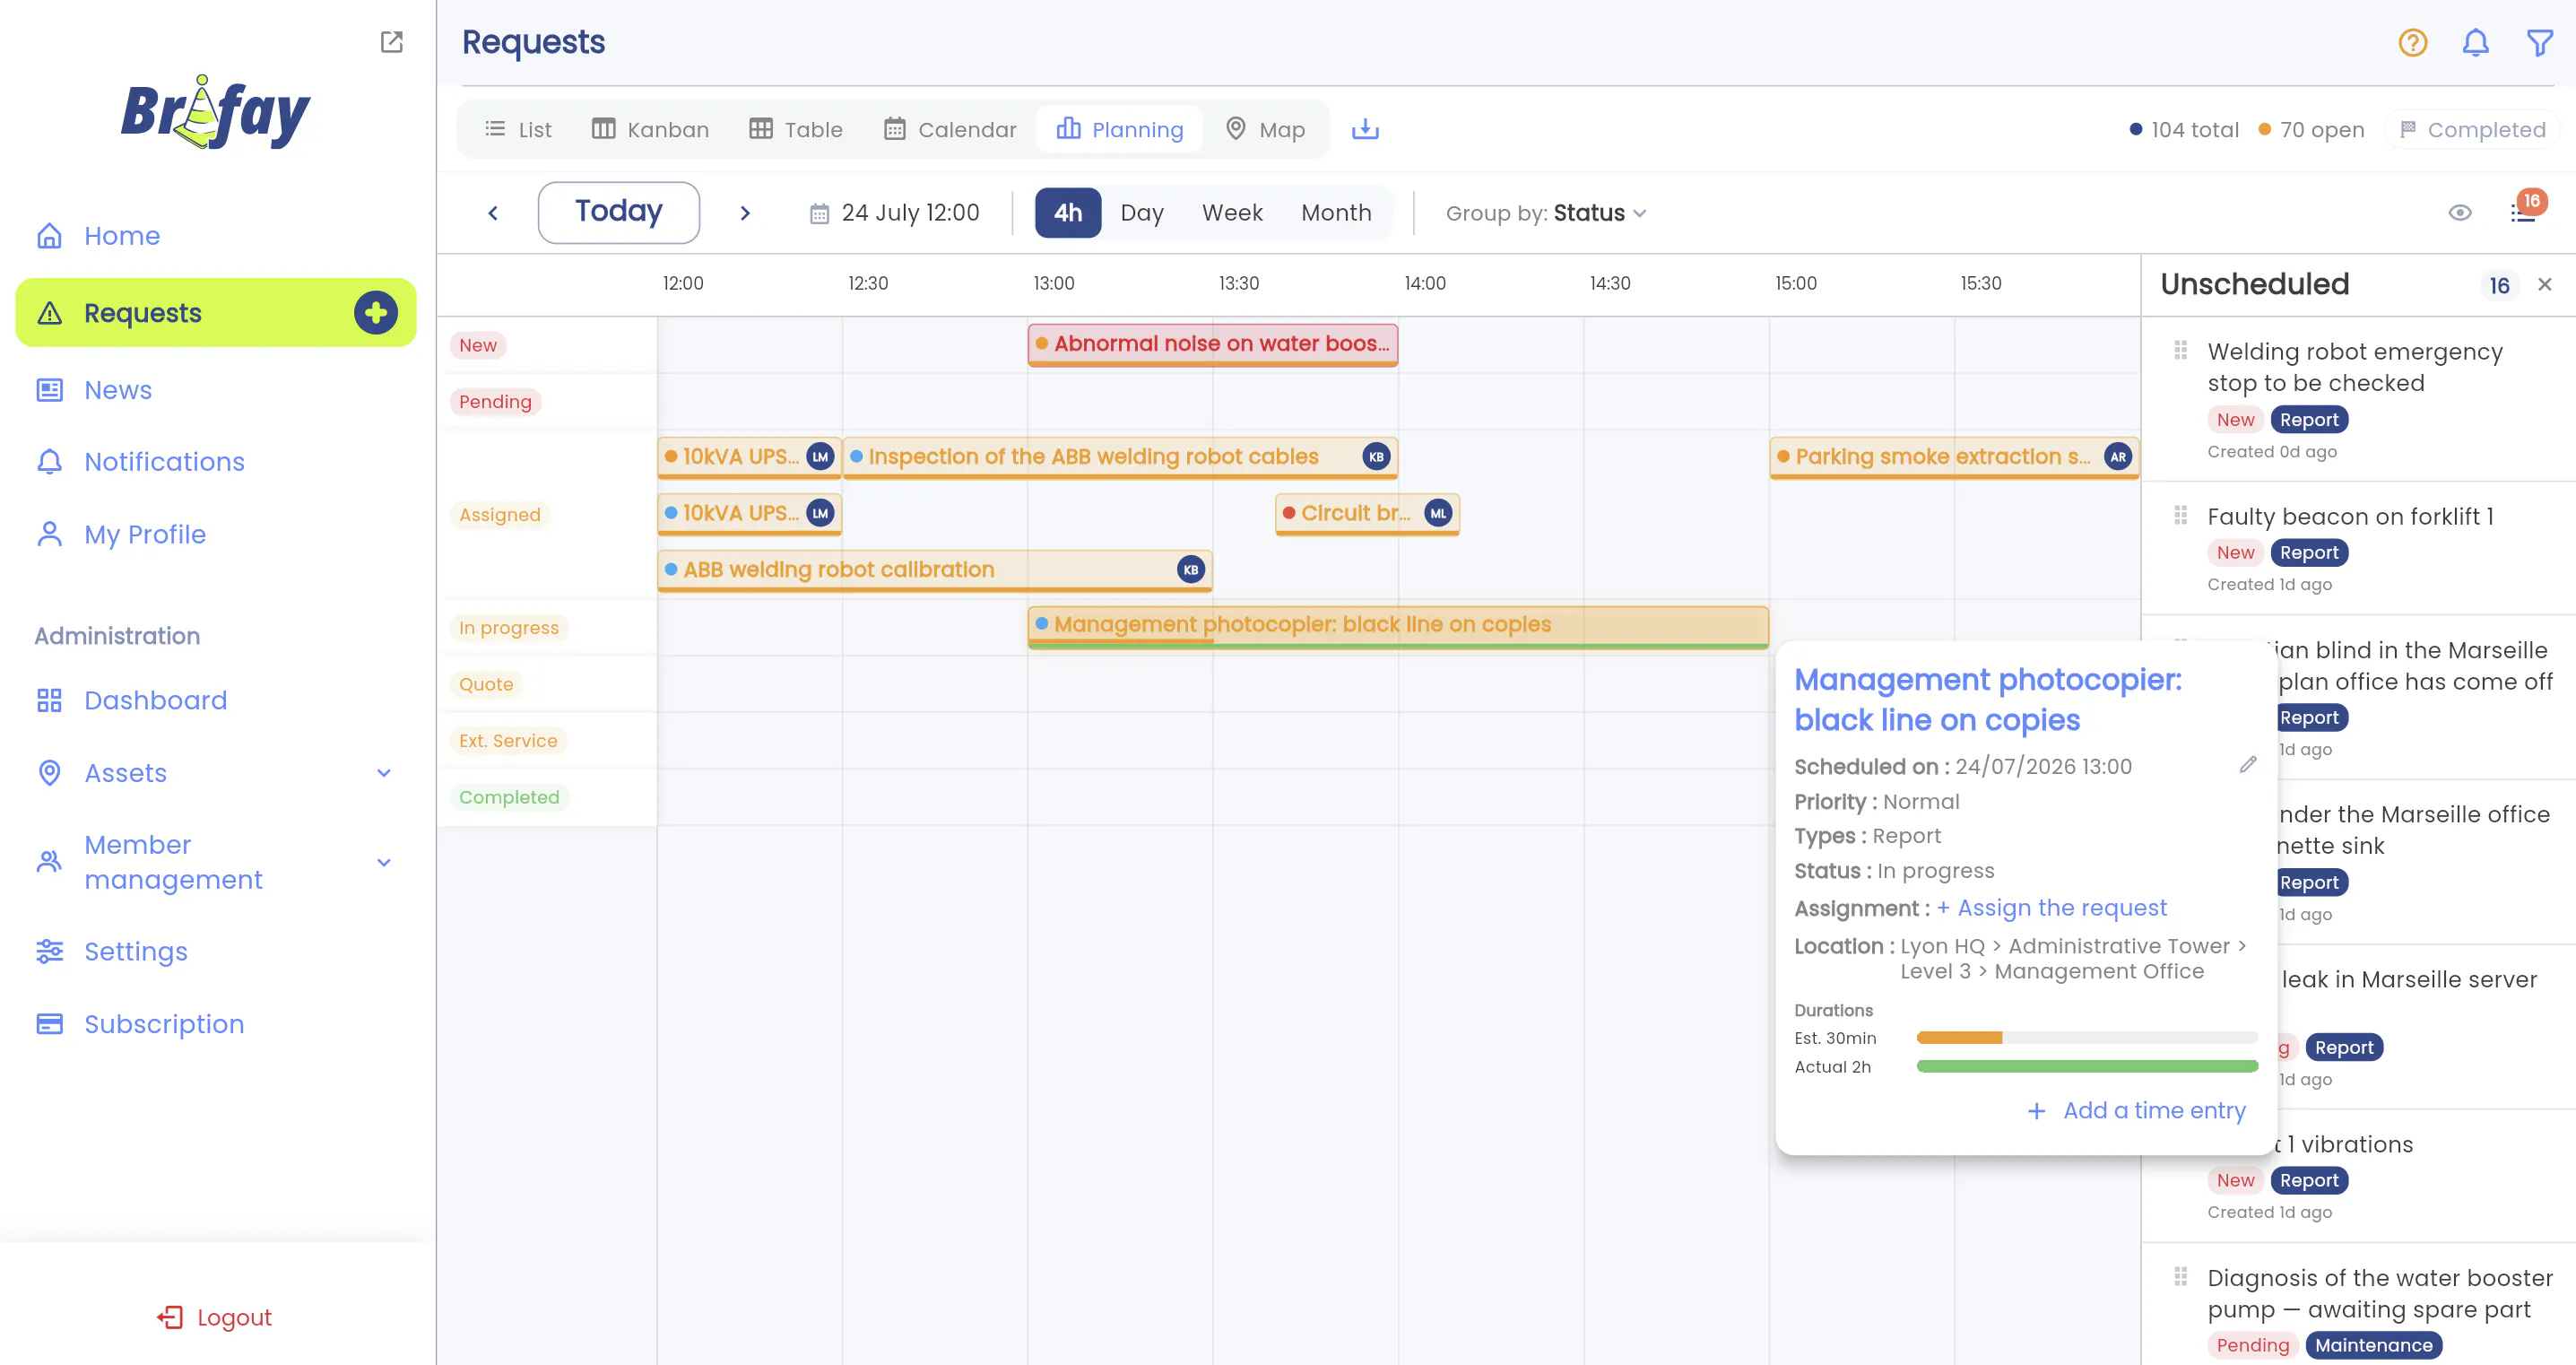Export requests with the download icon
Image resolution: width=2576 pixels, height=1365 pixels.
[x=1365, y=130]
